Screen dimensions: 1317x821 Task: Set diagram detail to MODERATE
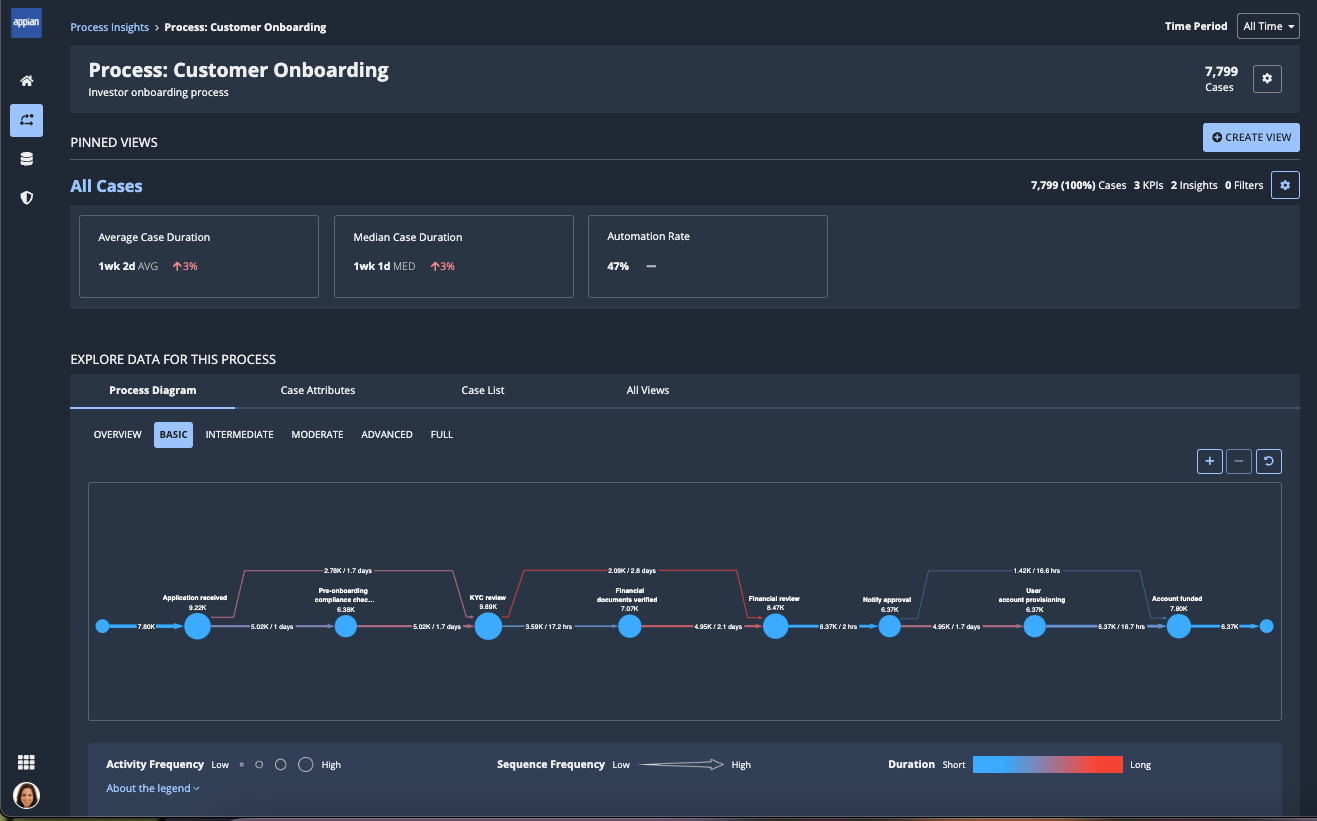(317, 435)
